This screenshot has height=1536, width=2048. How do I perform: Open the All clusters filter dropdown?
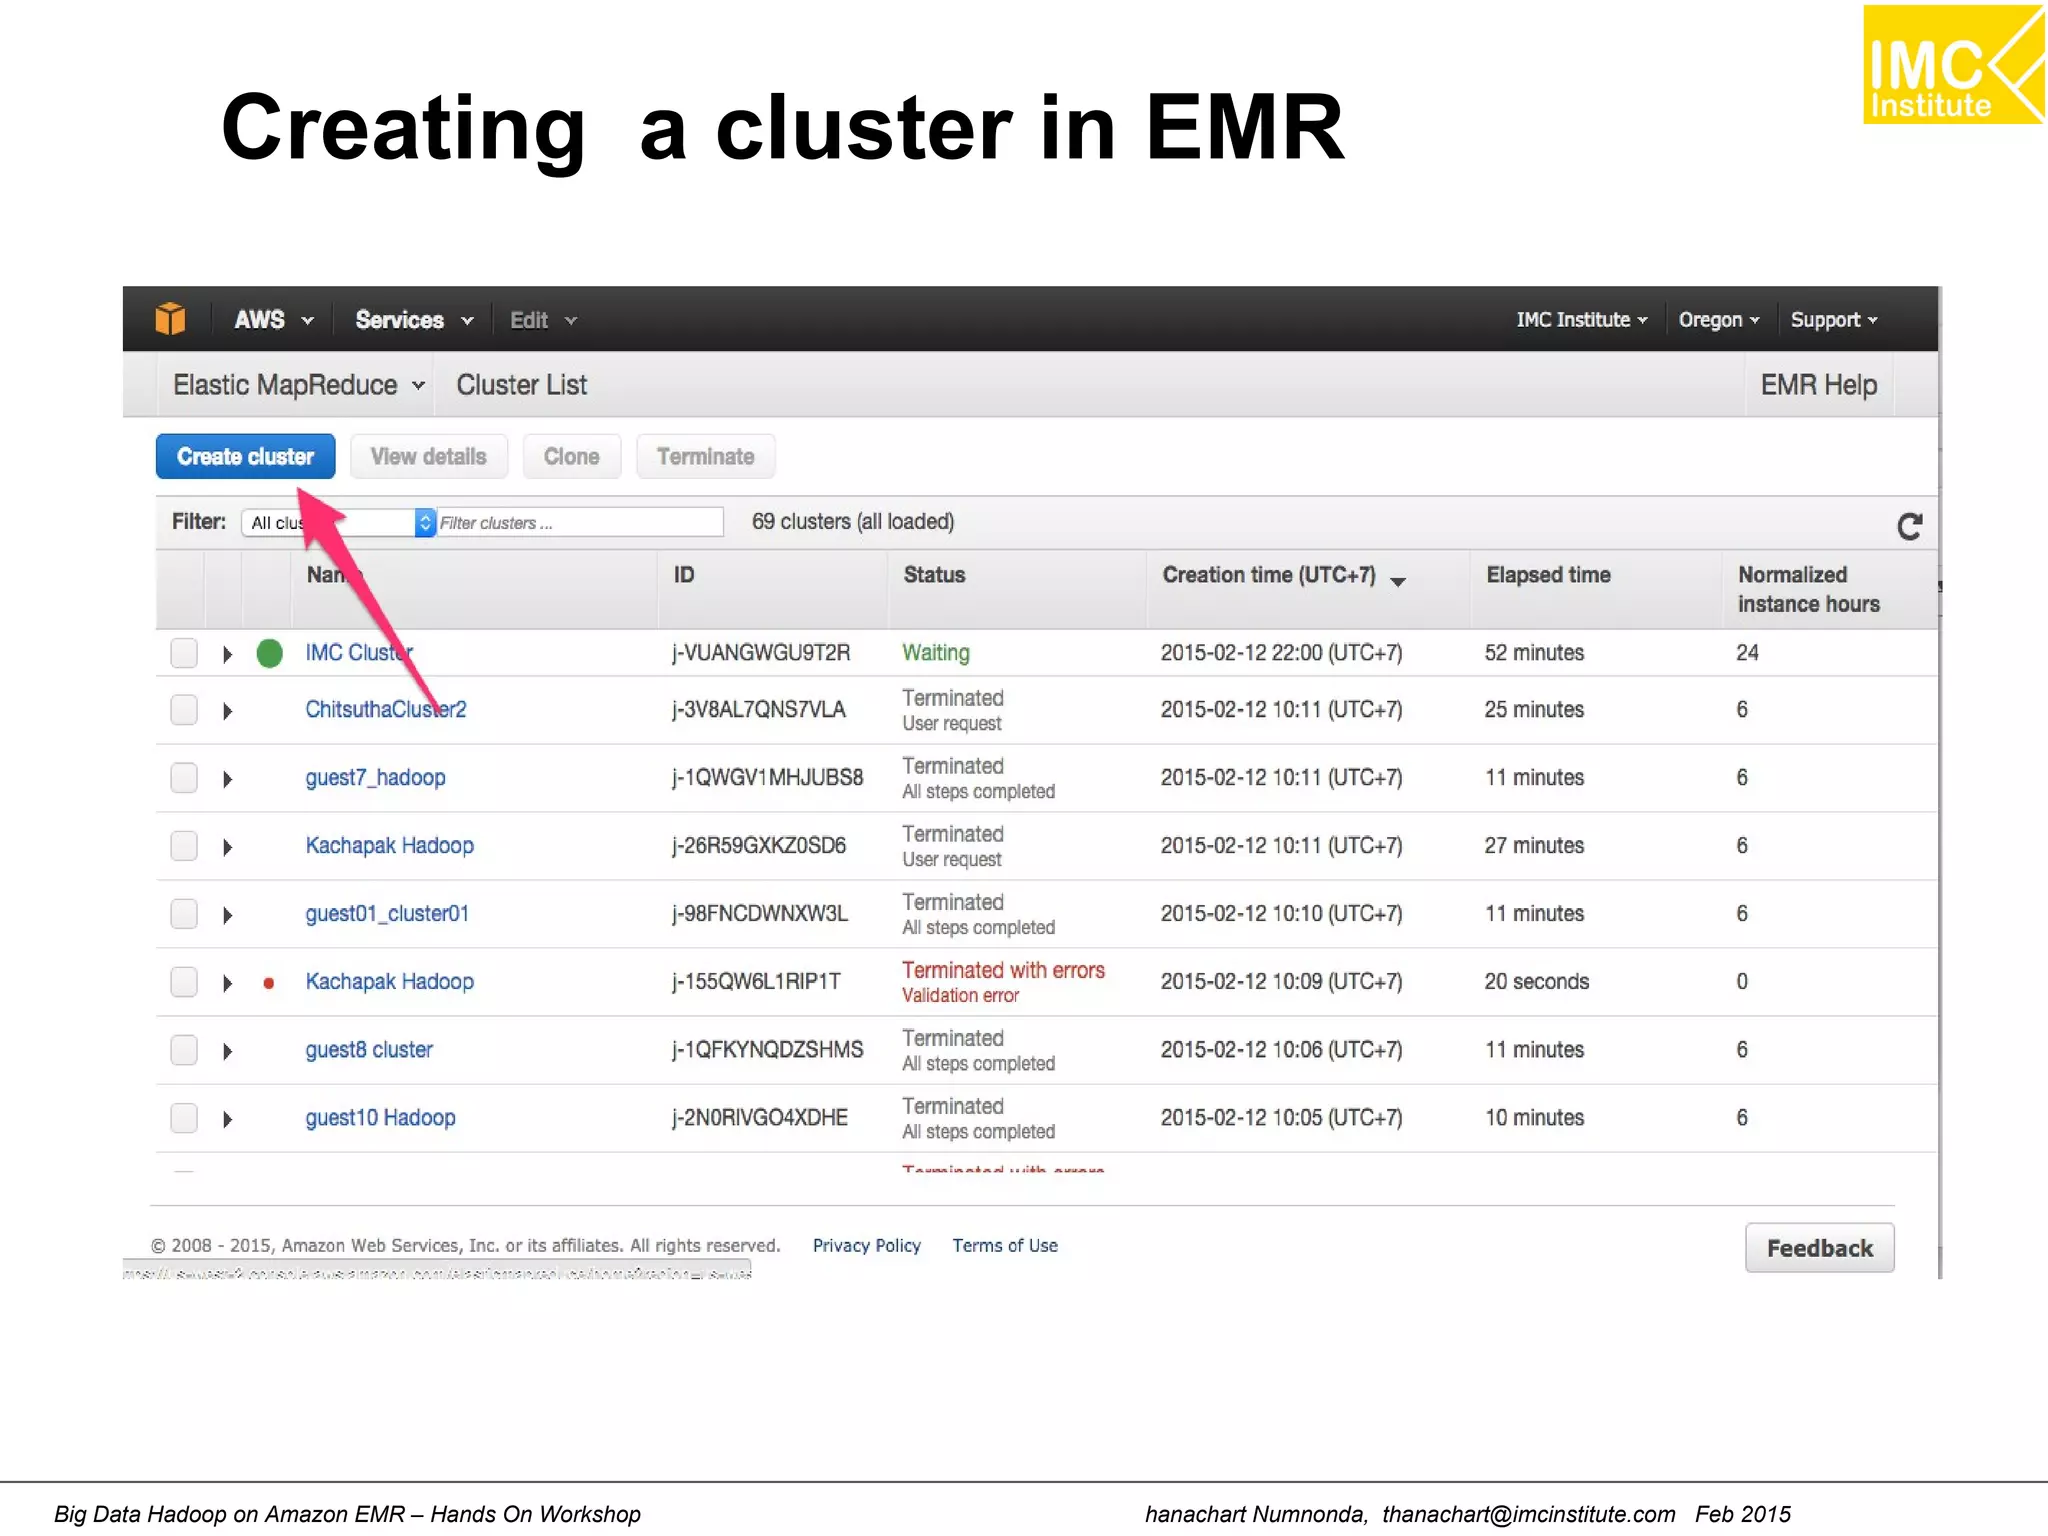click(x=338, y=522)
